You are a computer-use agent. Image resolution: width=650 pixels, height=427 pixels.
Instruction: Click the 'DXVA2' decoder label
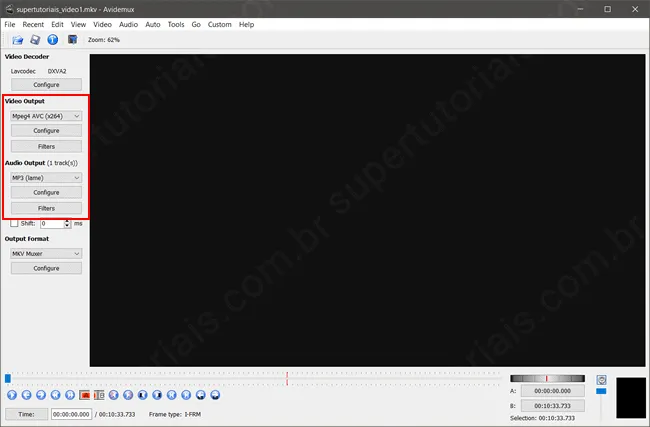tap(57, 71)
